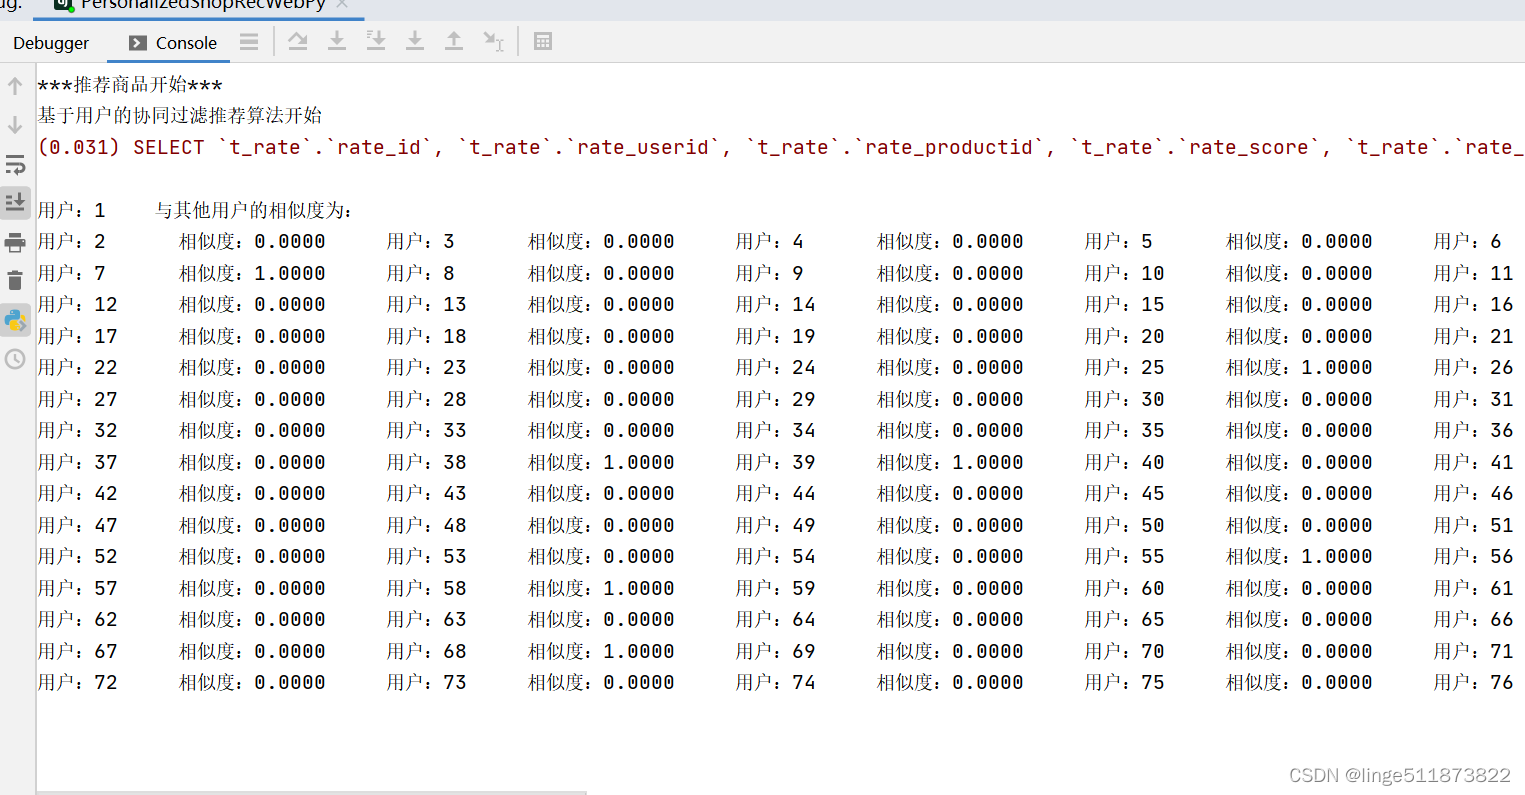The height and width of the screenshot is (795, 1525).
Task: Click the Print console output icon
Action: [x=15, y=242]
